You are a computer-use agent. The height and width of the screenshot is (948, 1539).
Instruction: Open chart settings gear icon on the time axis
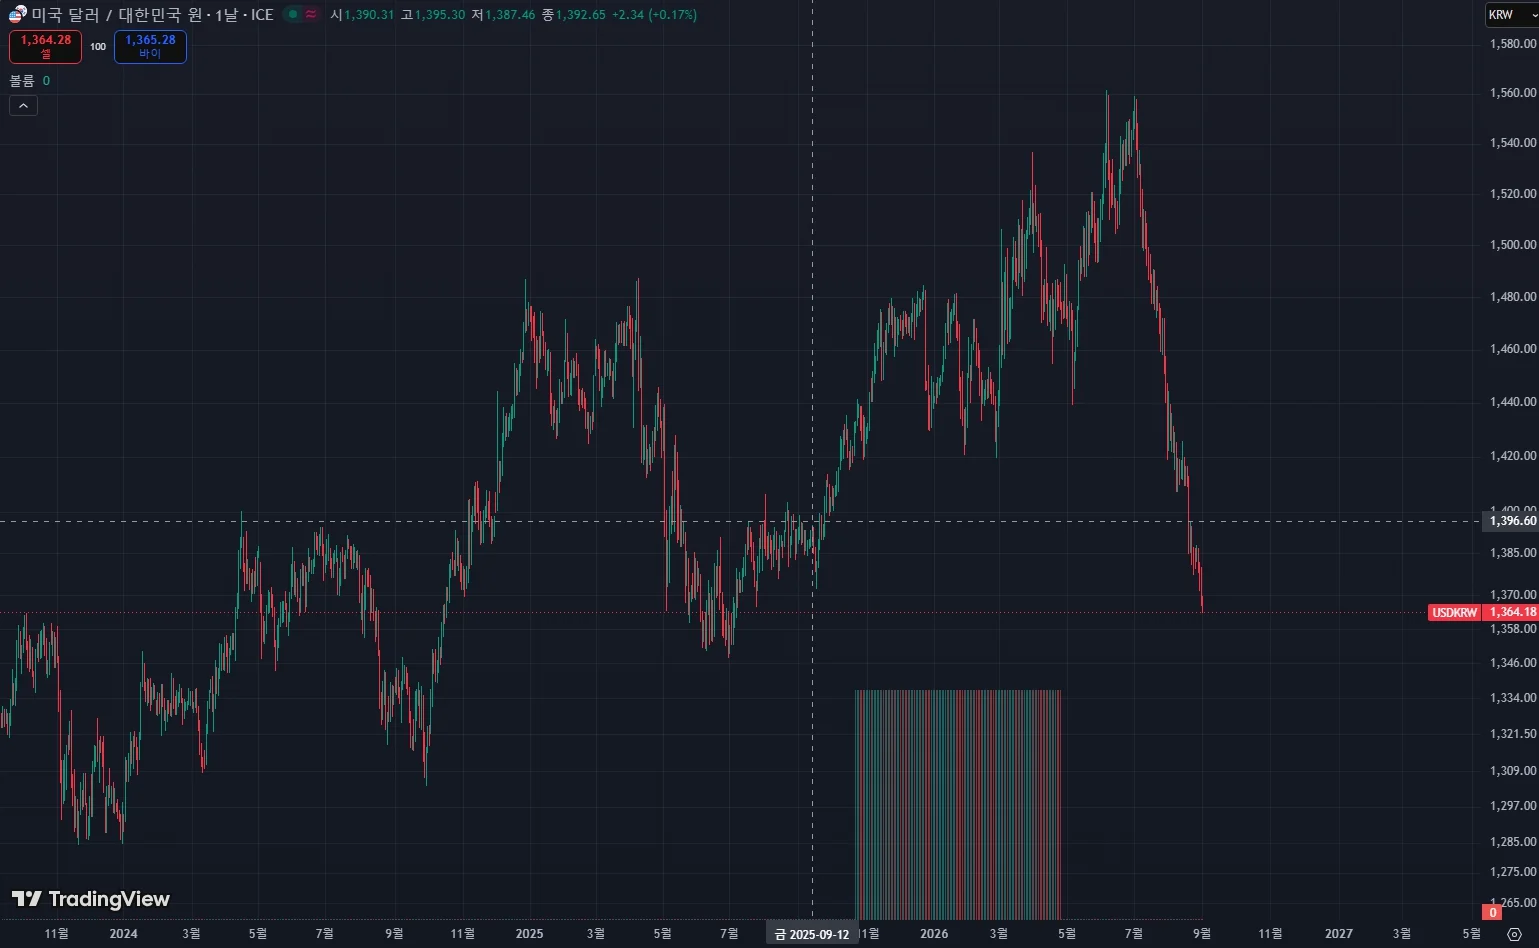[1514, 934]
